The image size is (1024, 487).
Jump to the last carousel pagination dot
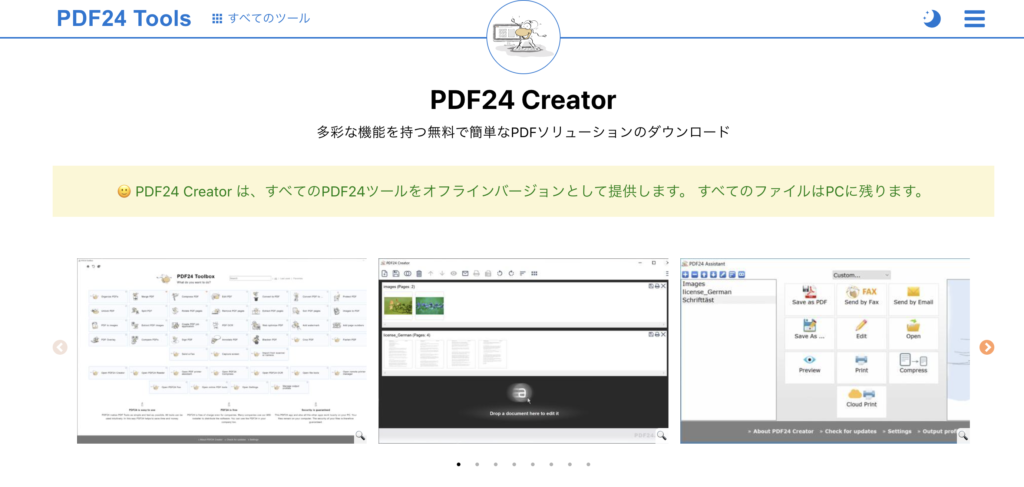tap(588, 465)
